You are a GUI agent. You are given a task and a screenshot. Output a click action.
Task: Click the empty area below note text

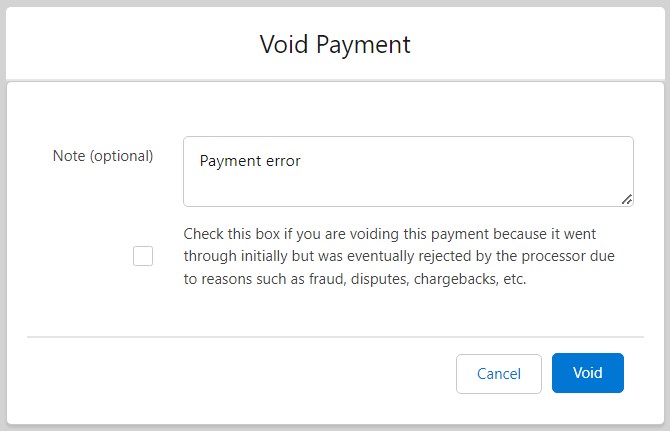pyautogui.click(x=400, y=190)
